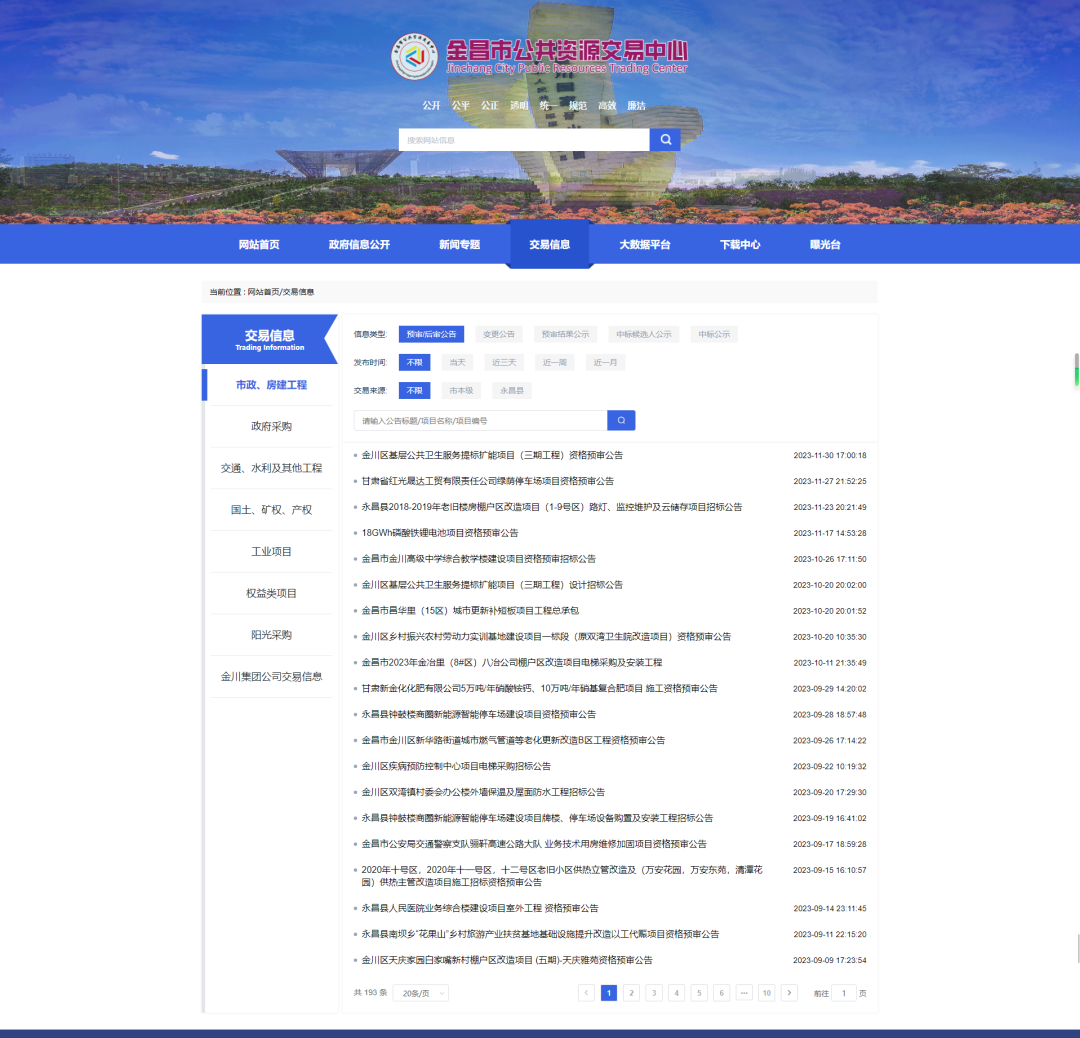Viewport: 1080px width, 1038px height.
Task: Select 永昌县 trading source filter
Action: (x=512, y=391)
